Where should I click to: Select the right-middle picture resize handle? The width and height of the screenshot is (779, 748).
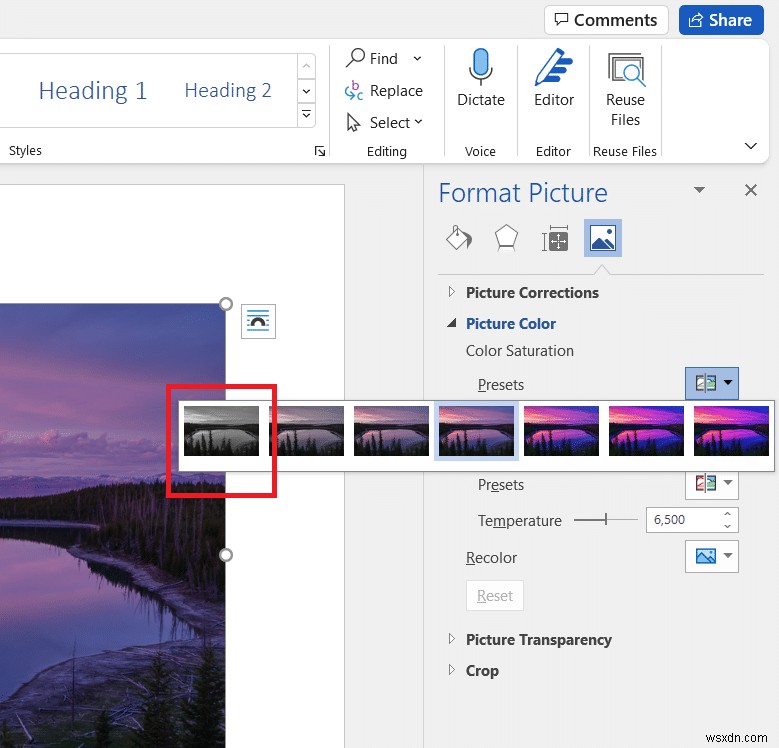(x=226, y=555)
